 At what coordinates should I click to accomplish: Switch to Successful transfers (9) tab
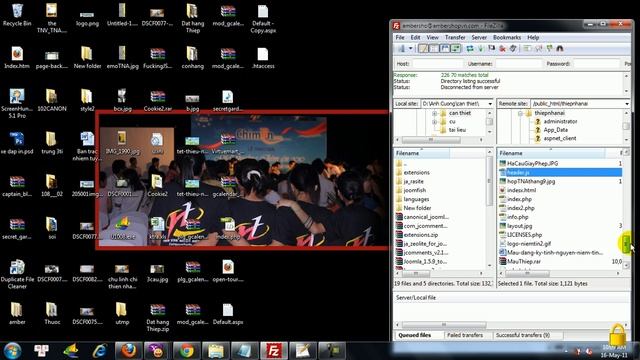tap(522, 335)
